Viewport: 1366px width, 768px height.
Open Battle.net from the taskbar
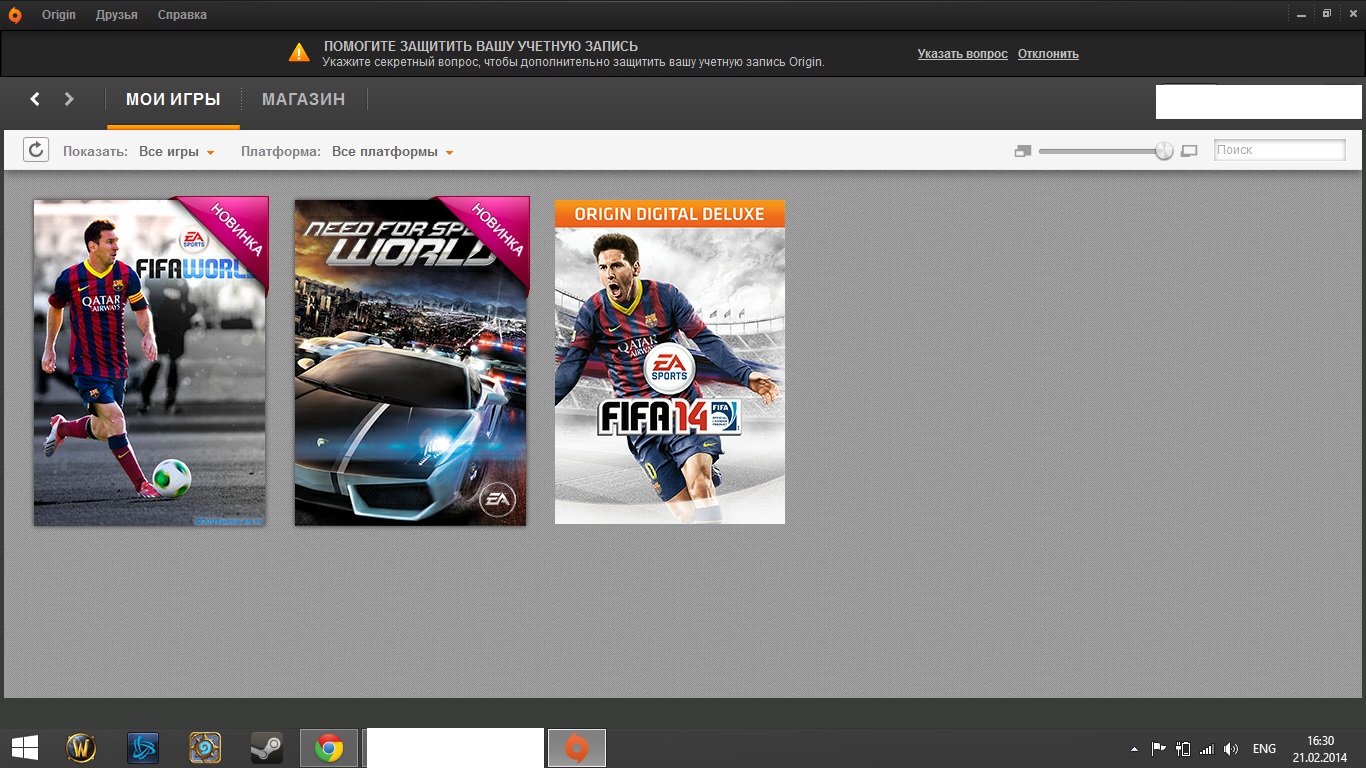[143, 748]
